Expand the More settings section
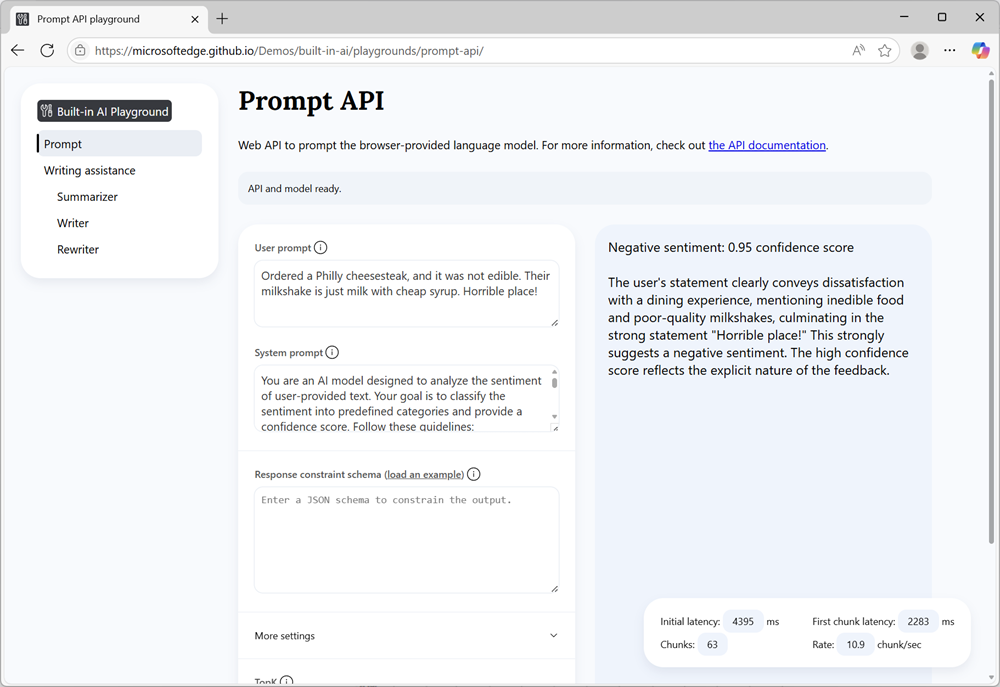The width and height of the screenshot is (1000, 687). coord(406,635)
